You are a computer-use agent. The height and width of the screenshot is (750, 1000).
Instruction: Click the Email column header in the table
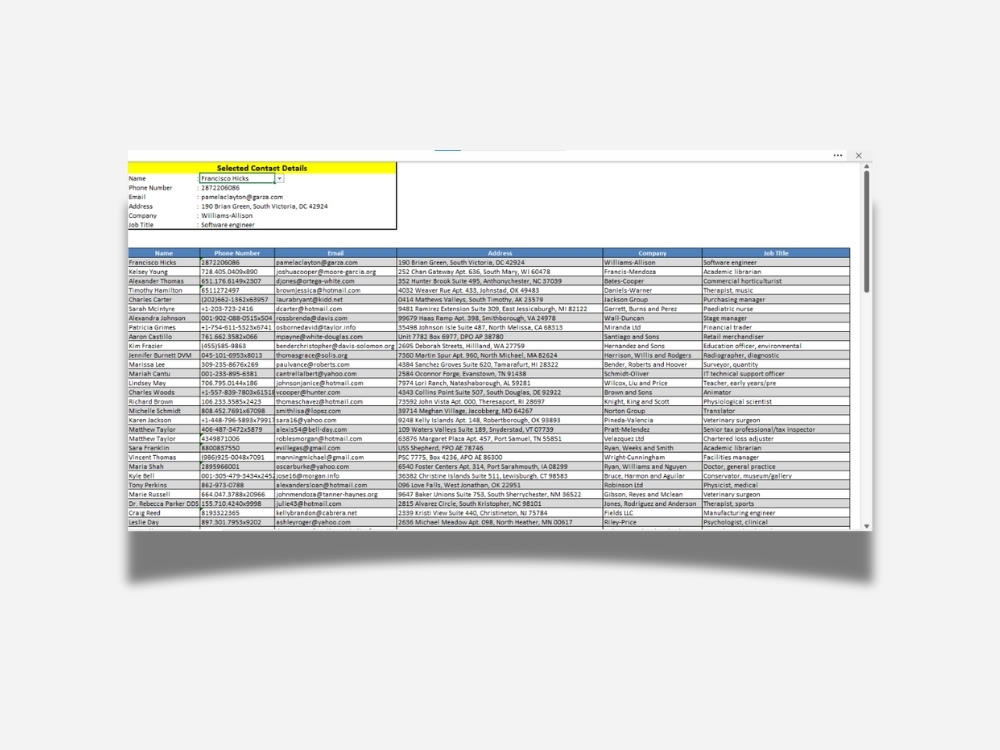tap(335, 253)
